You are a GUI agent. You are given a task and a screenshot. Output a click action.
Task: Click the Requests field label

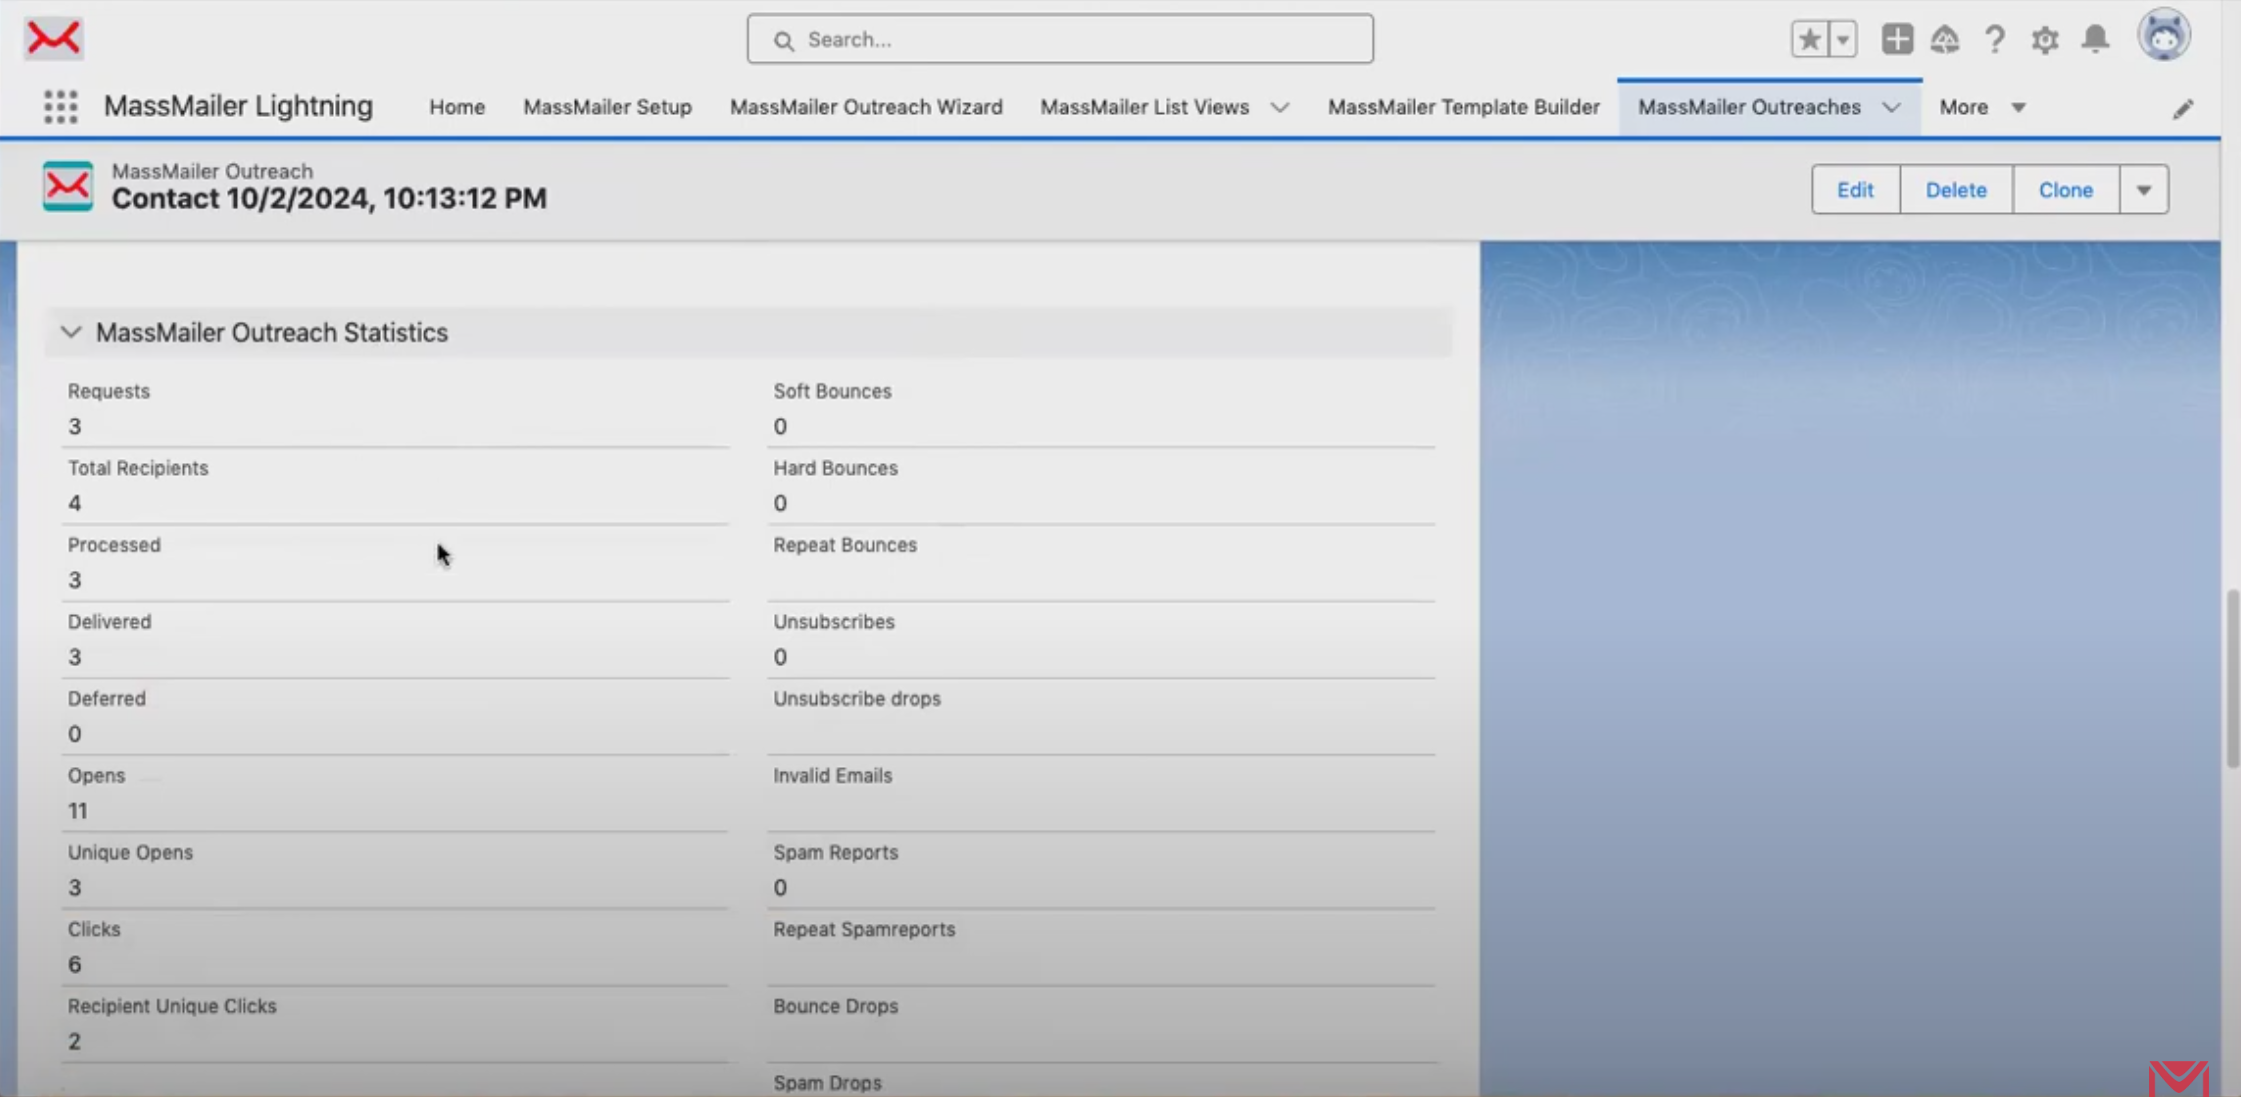pos(109,391)
